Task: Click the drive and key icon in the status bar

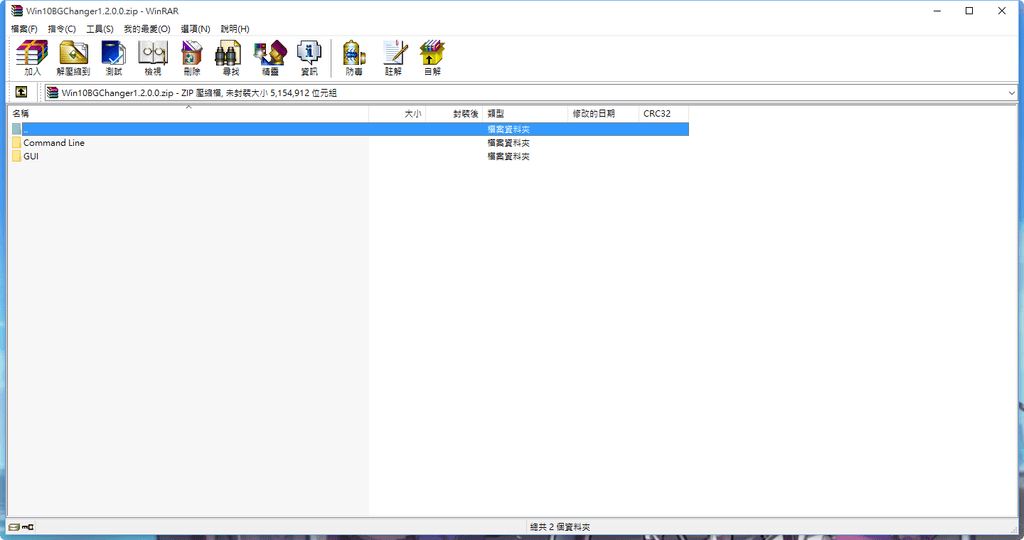Action: [x=21, y=527]
